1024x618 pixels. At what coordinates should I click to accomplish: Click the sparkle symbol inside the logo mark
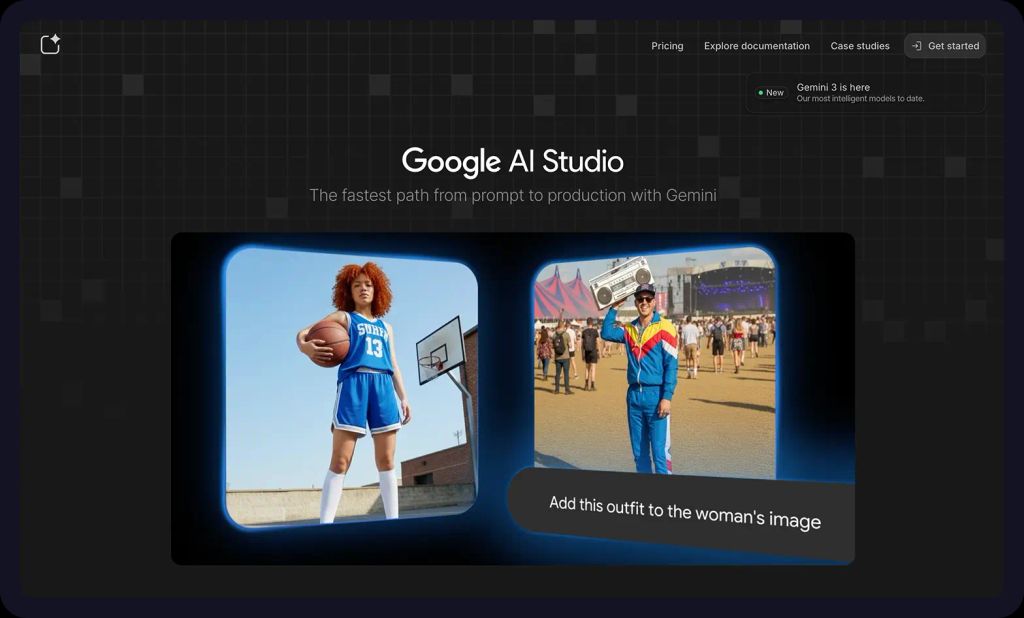(x=56, y=38)
